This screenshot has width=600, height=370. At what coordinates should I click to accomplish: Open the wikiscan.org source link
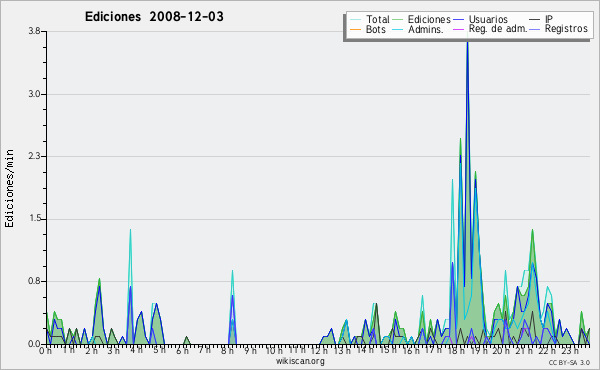coord(300,361)
